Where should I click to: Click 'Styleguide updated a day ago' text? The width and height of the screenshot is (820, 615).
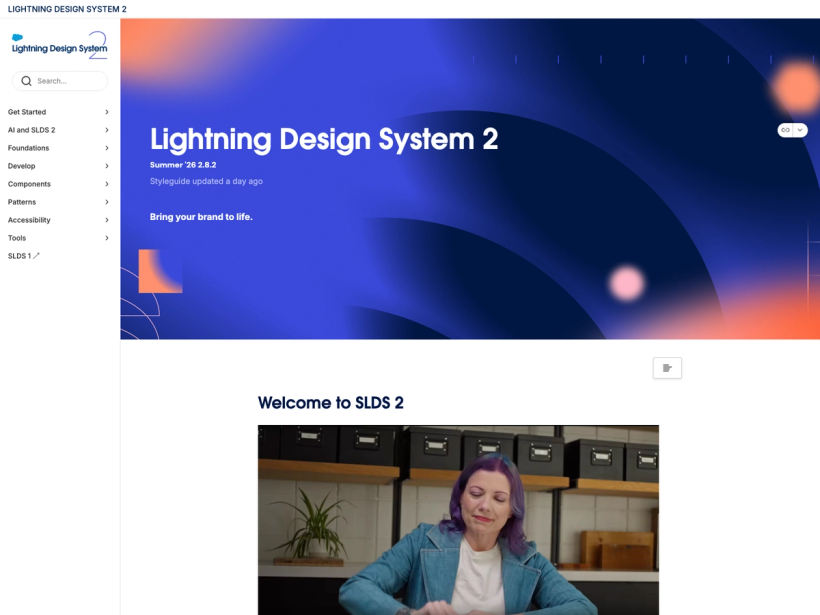point(206,181)
